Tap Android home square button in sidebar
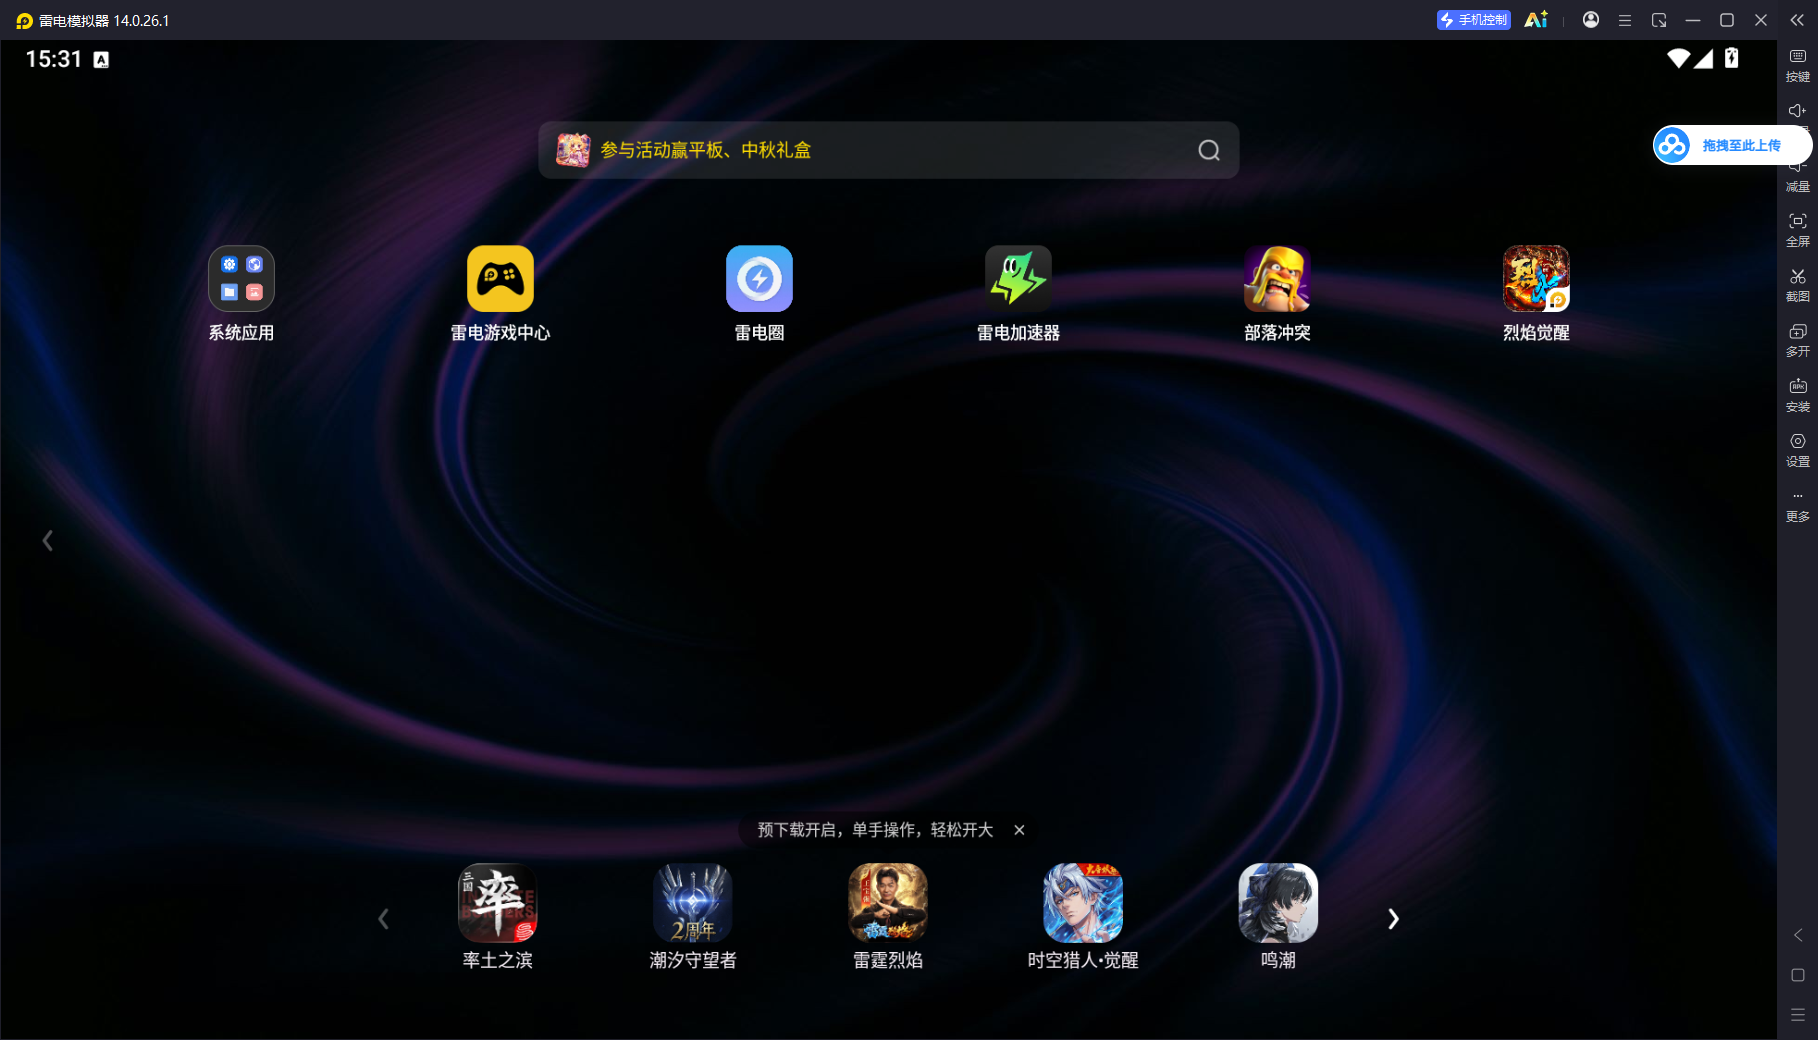The width and height of the screenshot is (1818, 1040). click(1798, 975)
